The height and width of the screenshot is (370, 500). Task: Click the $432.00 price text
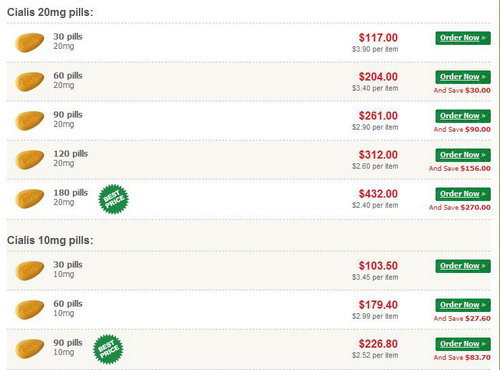click(x=378, y=194)
